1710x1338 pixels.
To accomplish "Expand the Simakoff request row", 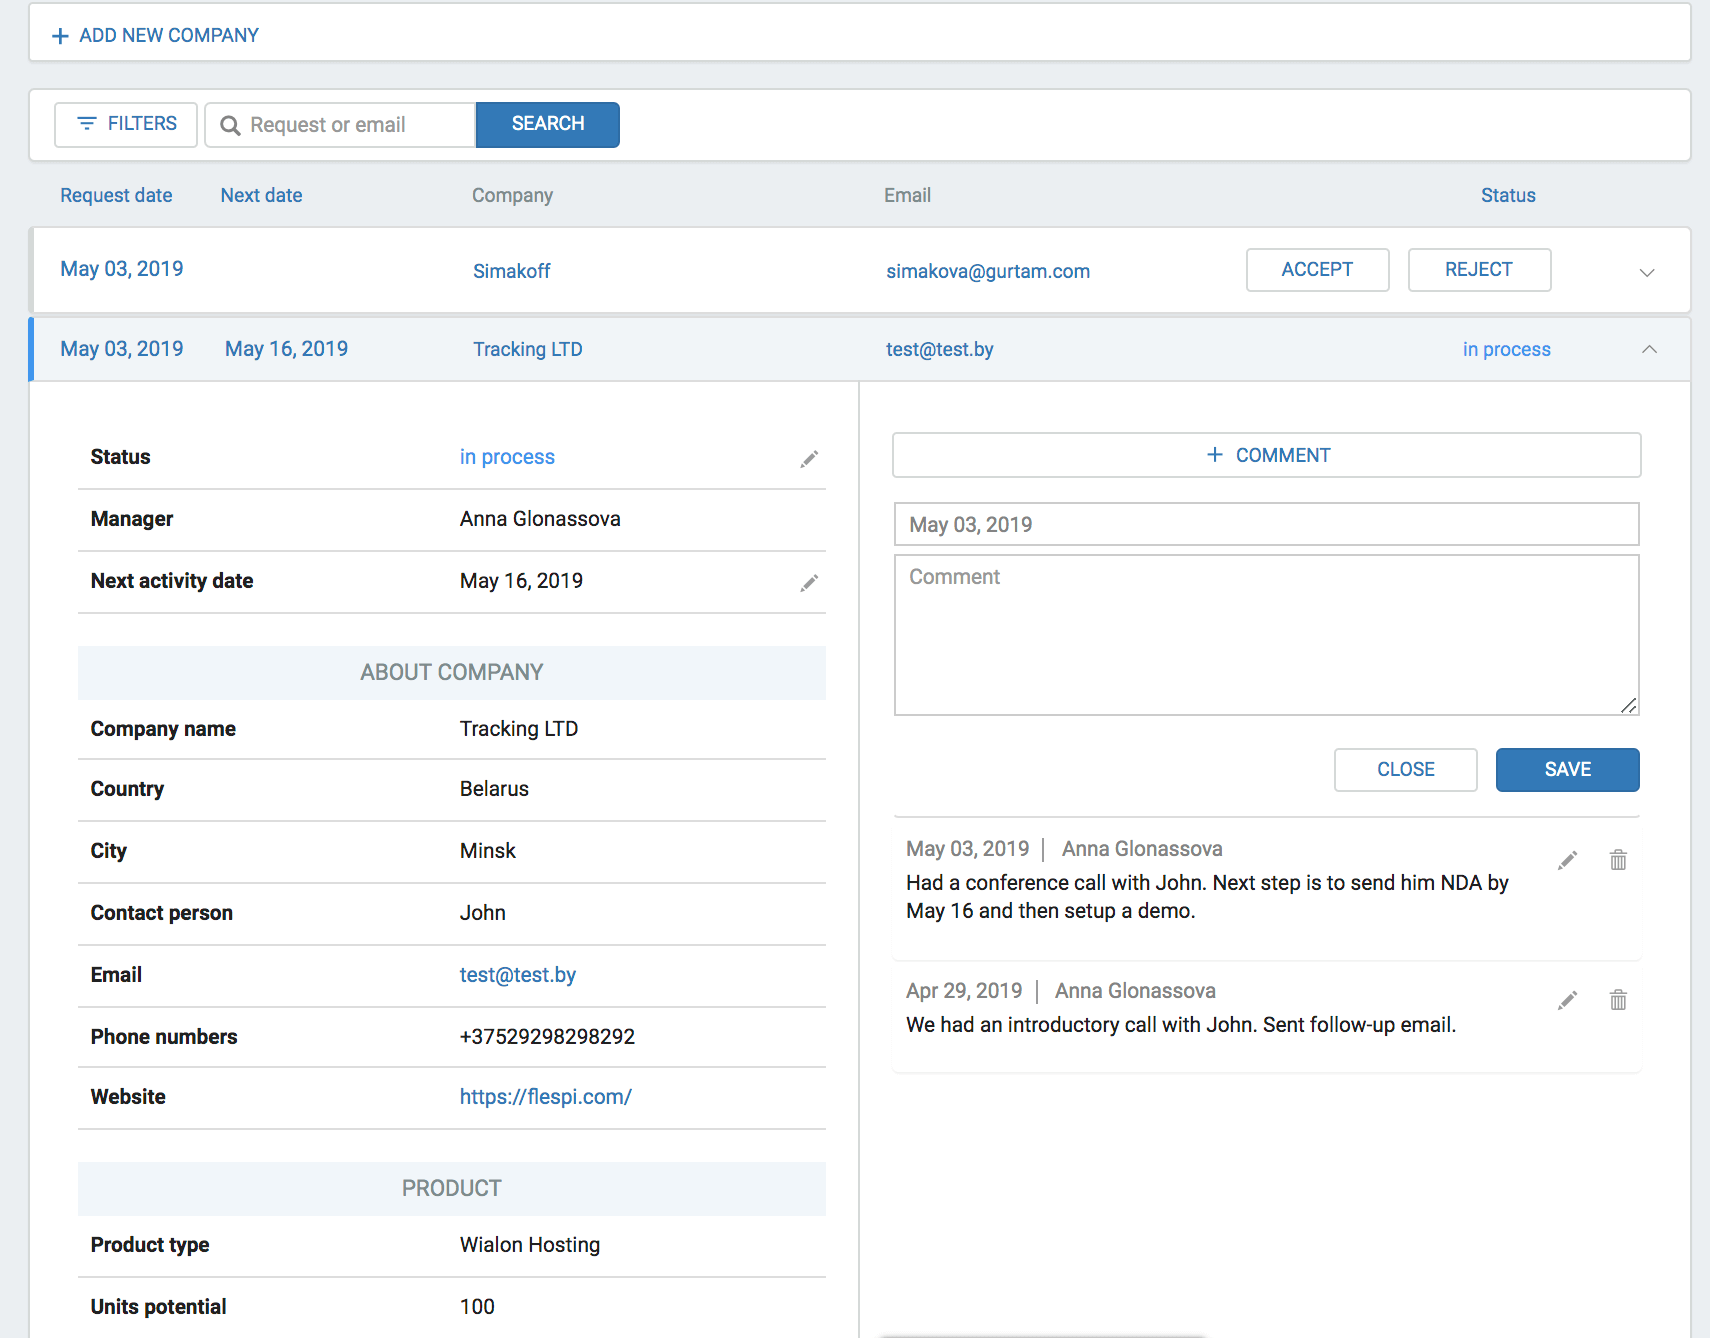I will click(1647, 272).
